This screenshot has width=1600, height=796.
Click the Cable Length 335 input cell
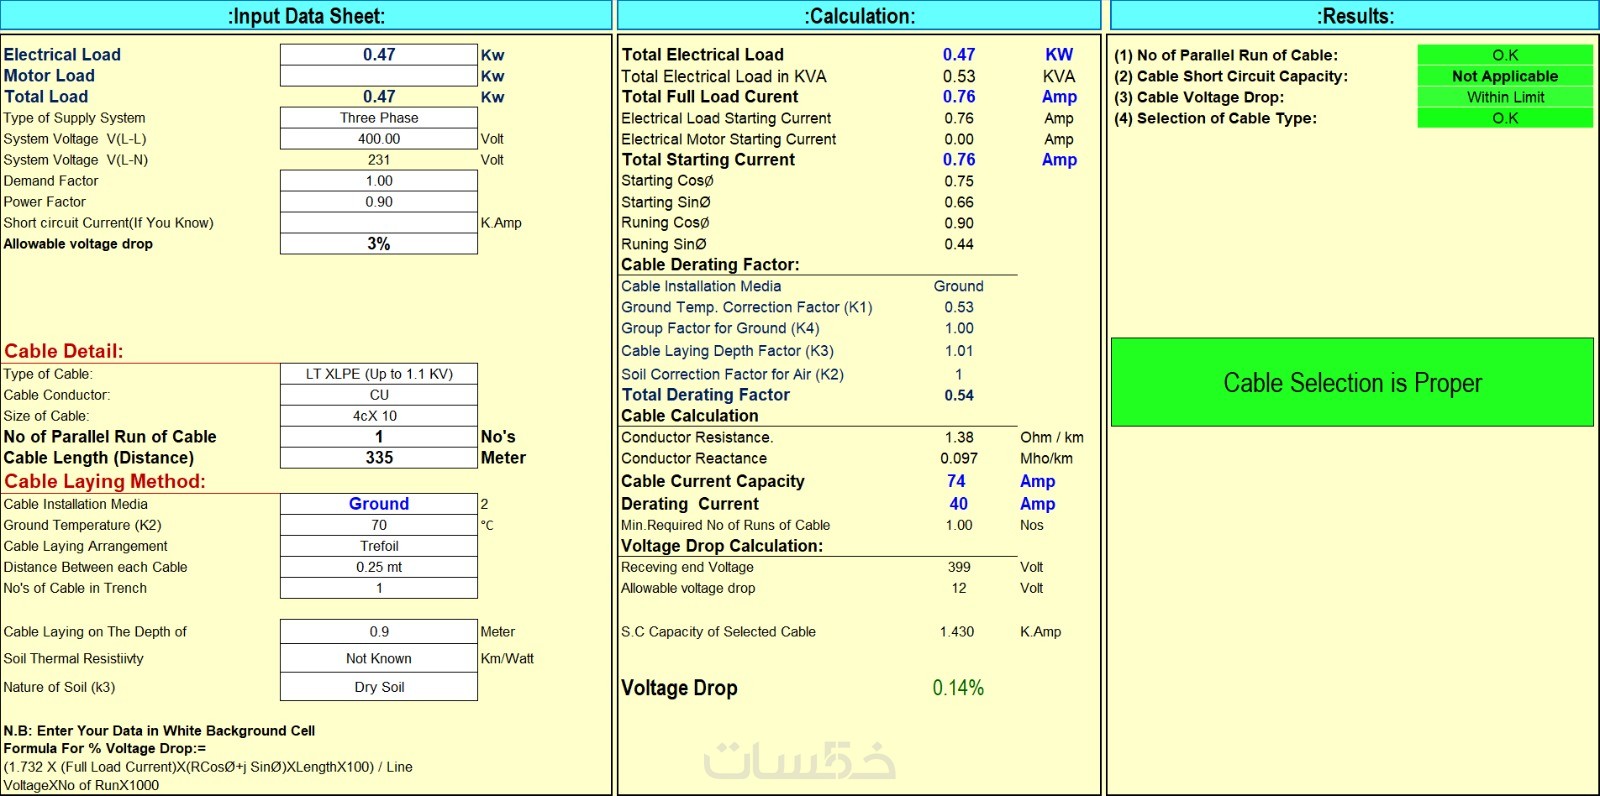[x=379, y=458]
